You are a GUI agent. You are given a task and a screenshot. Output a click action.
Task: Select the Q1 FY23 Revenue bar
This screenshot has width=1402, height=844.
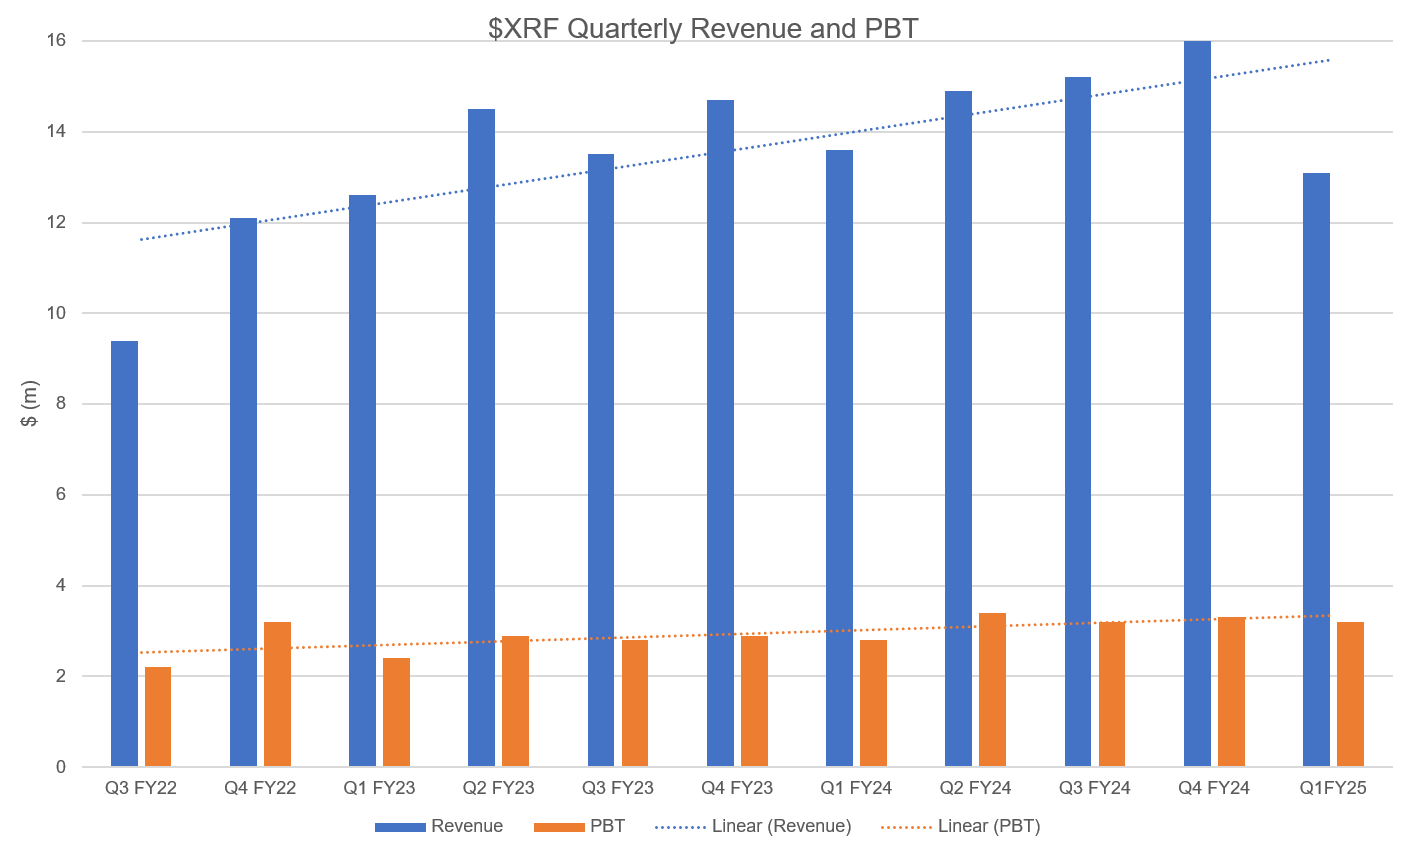coord(362,481)
